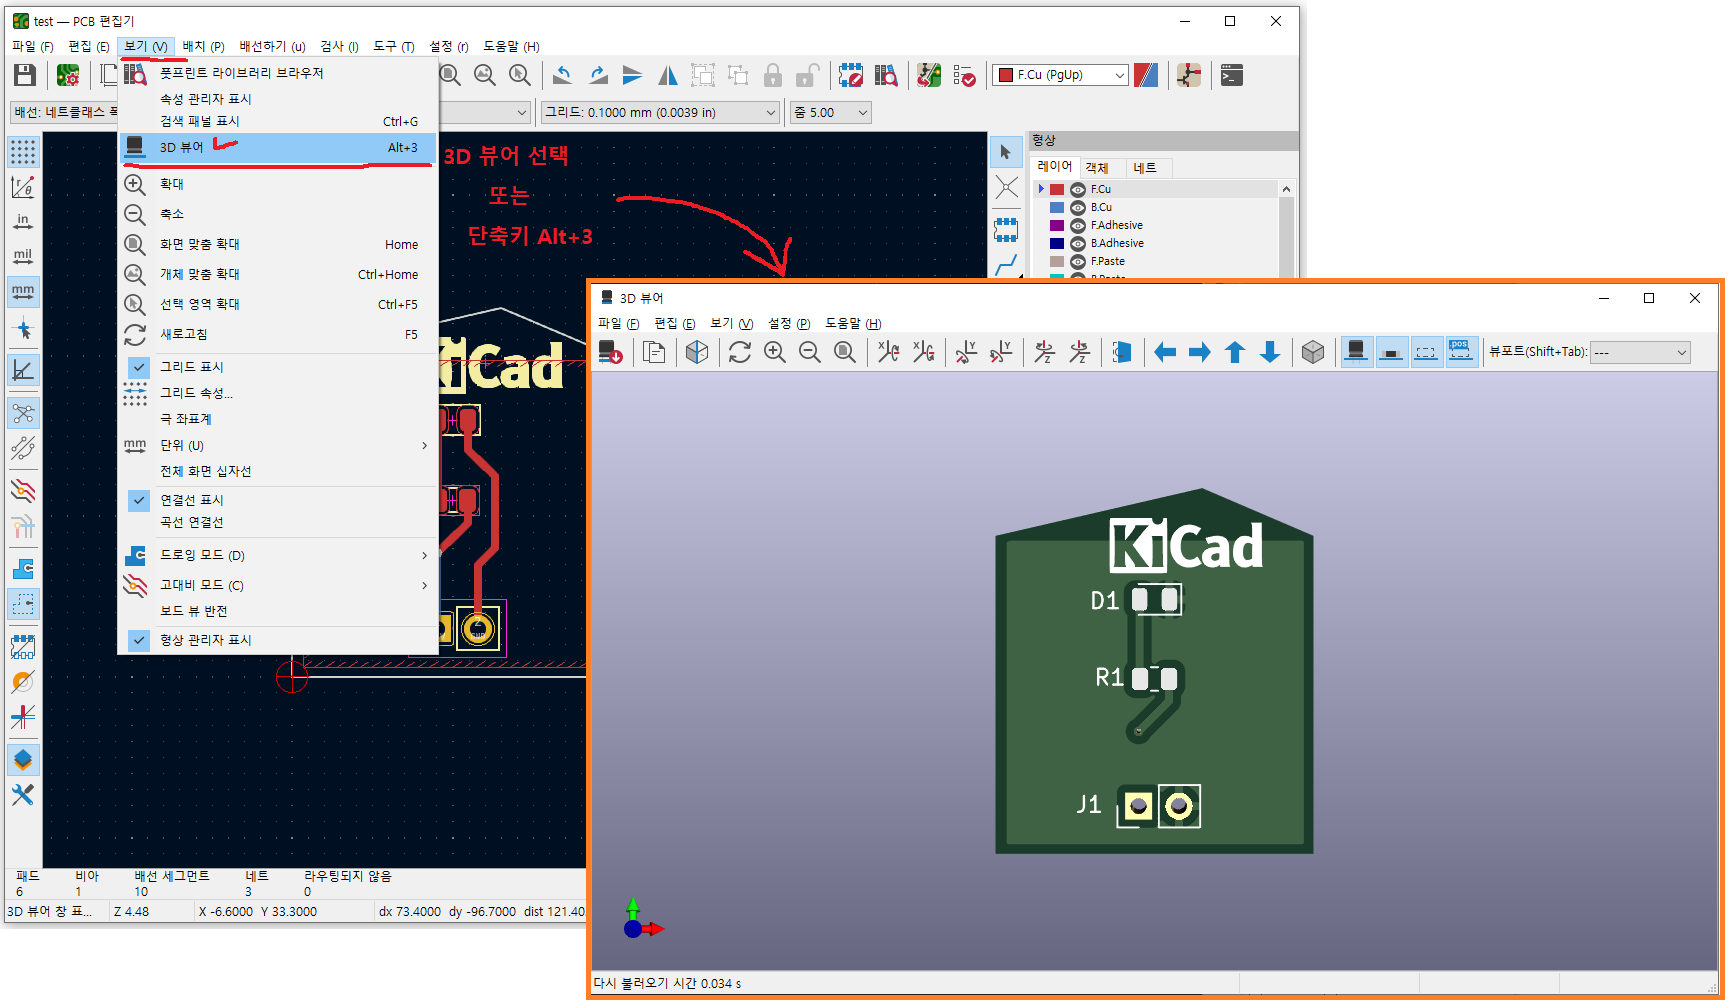Toggle visibility eye of B.Cu layer
Viewport: 1730px width, 1006px height.
(x=1078, y=208)
